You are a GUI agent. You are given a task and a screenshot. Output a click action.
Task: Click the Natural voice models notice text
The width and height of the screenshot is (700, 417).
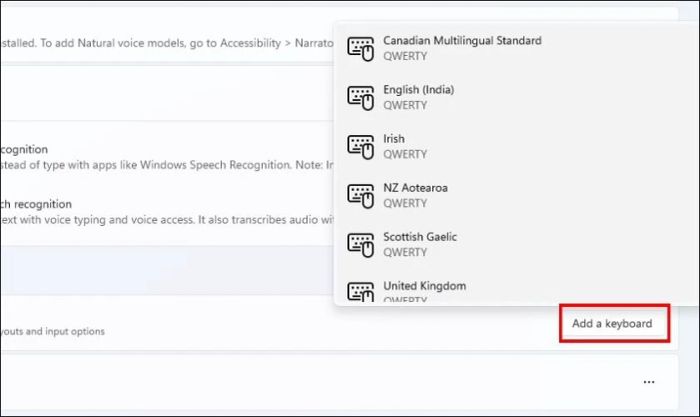pos(167,43)
